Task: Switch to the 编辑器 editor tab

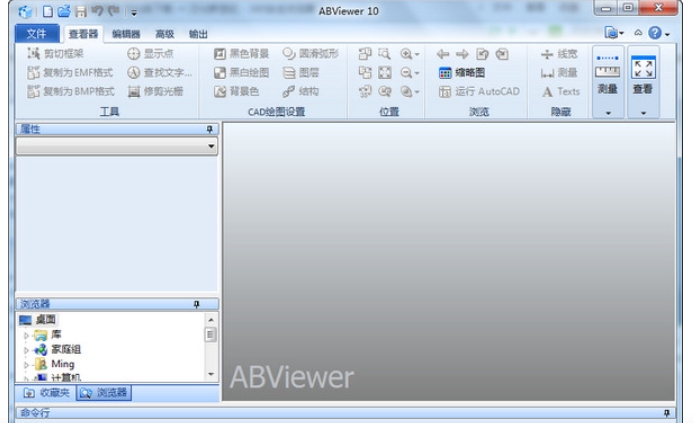Action: tap(126, 34)
